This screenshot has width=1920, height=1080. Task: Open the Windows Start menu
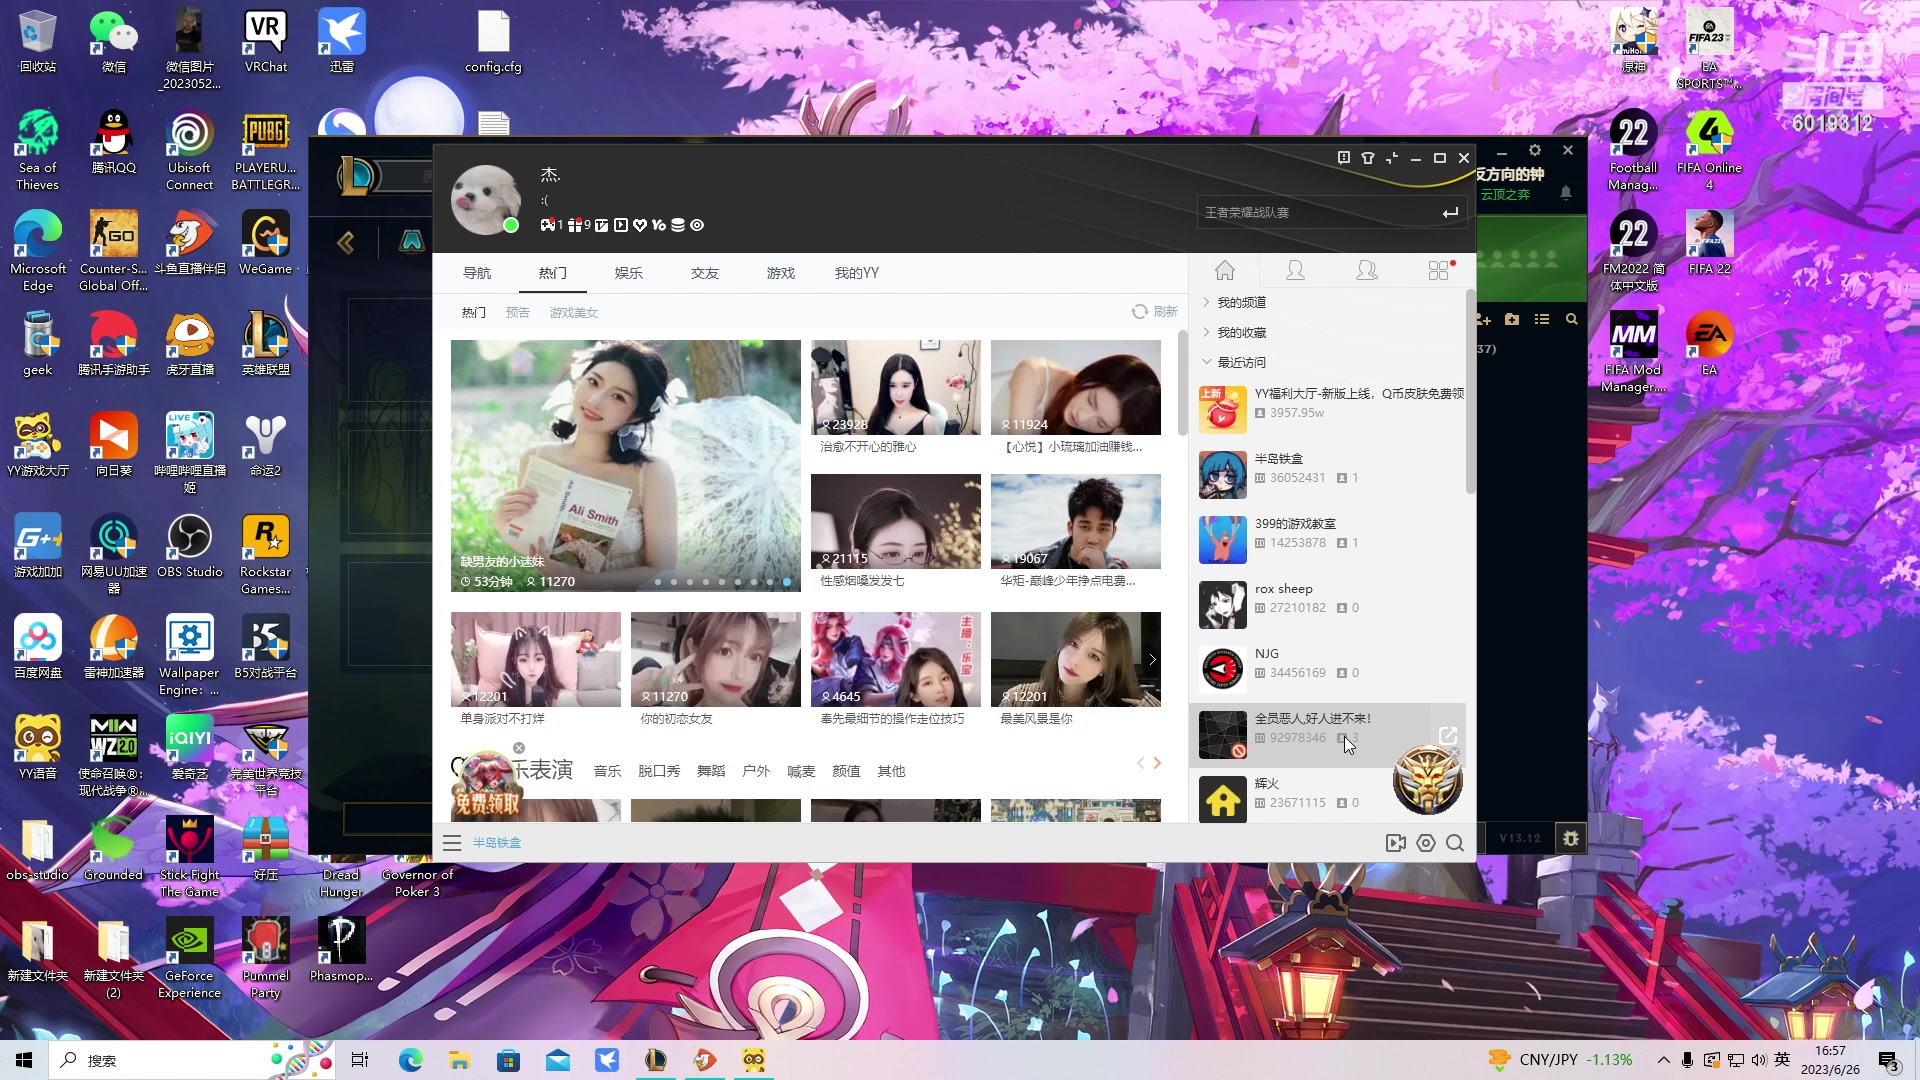click(24, 1060)
